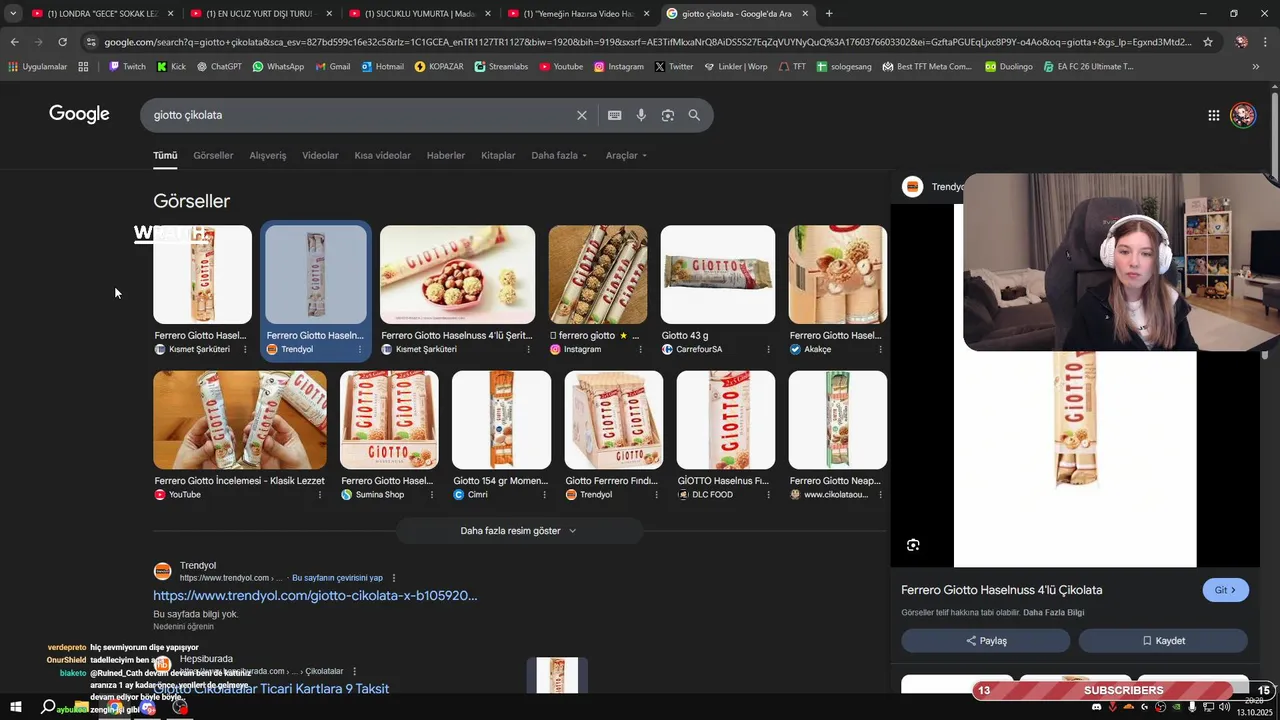The image size is (1280, 720).
Task: Click the Chrome address bar URL
Action: 647,42
